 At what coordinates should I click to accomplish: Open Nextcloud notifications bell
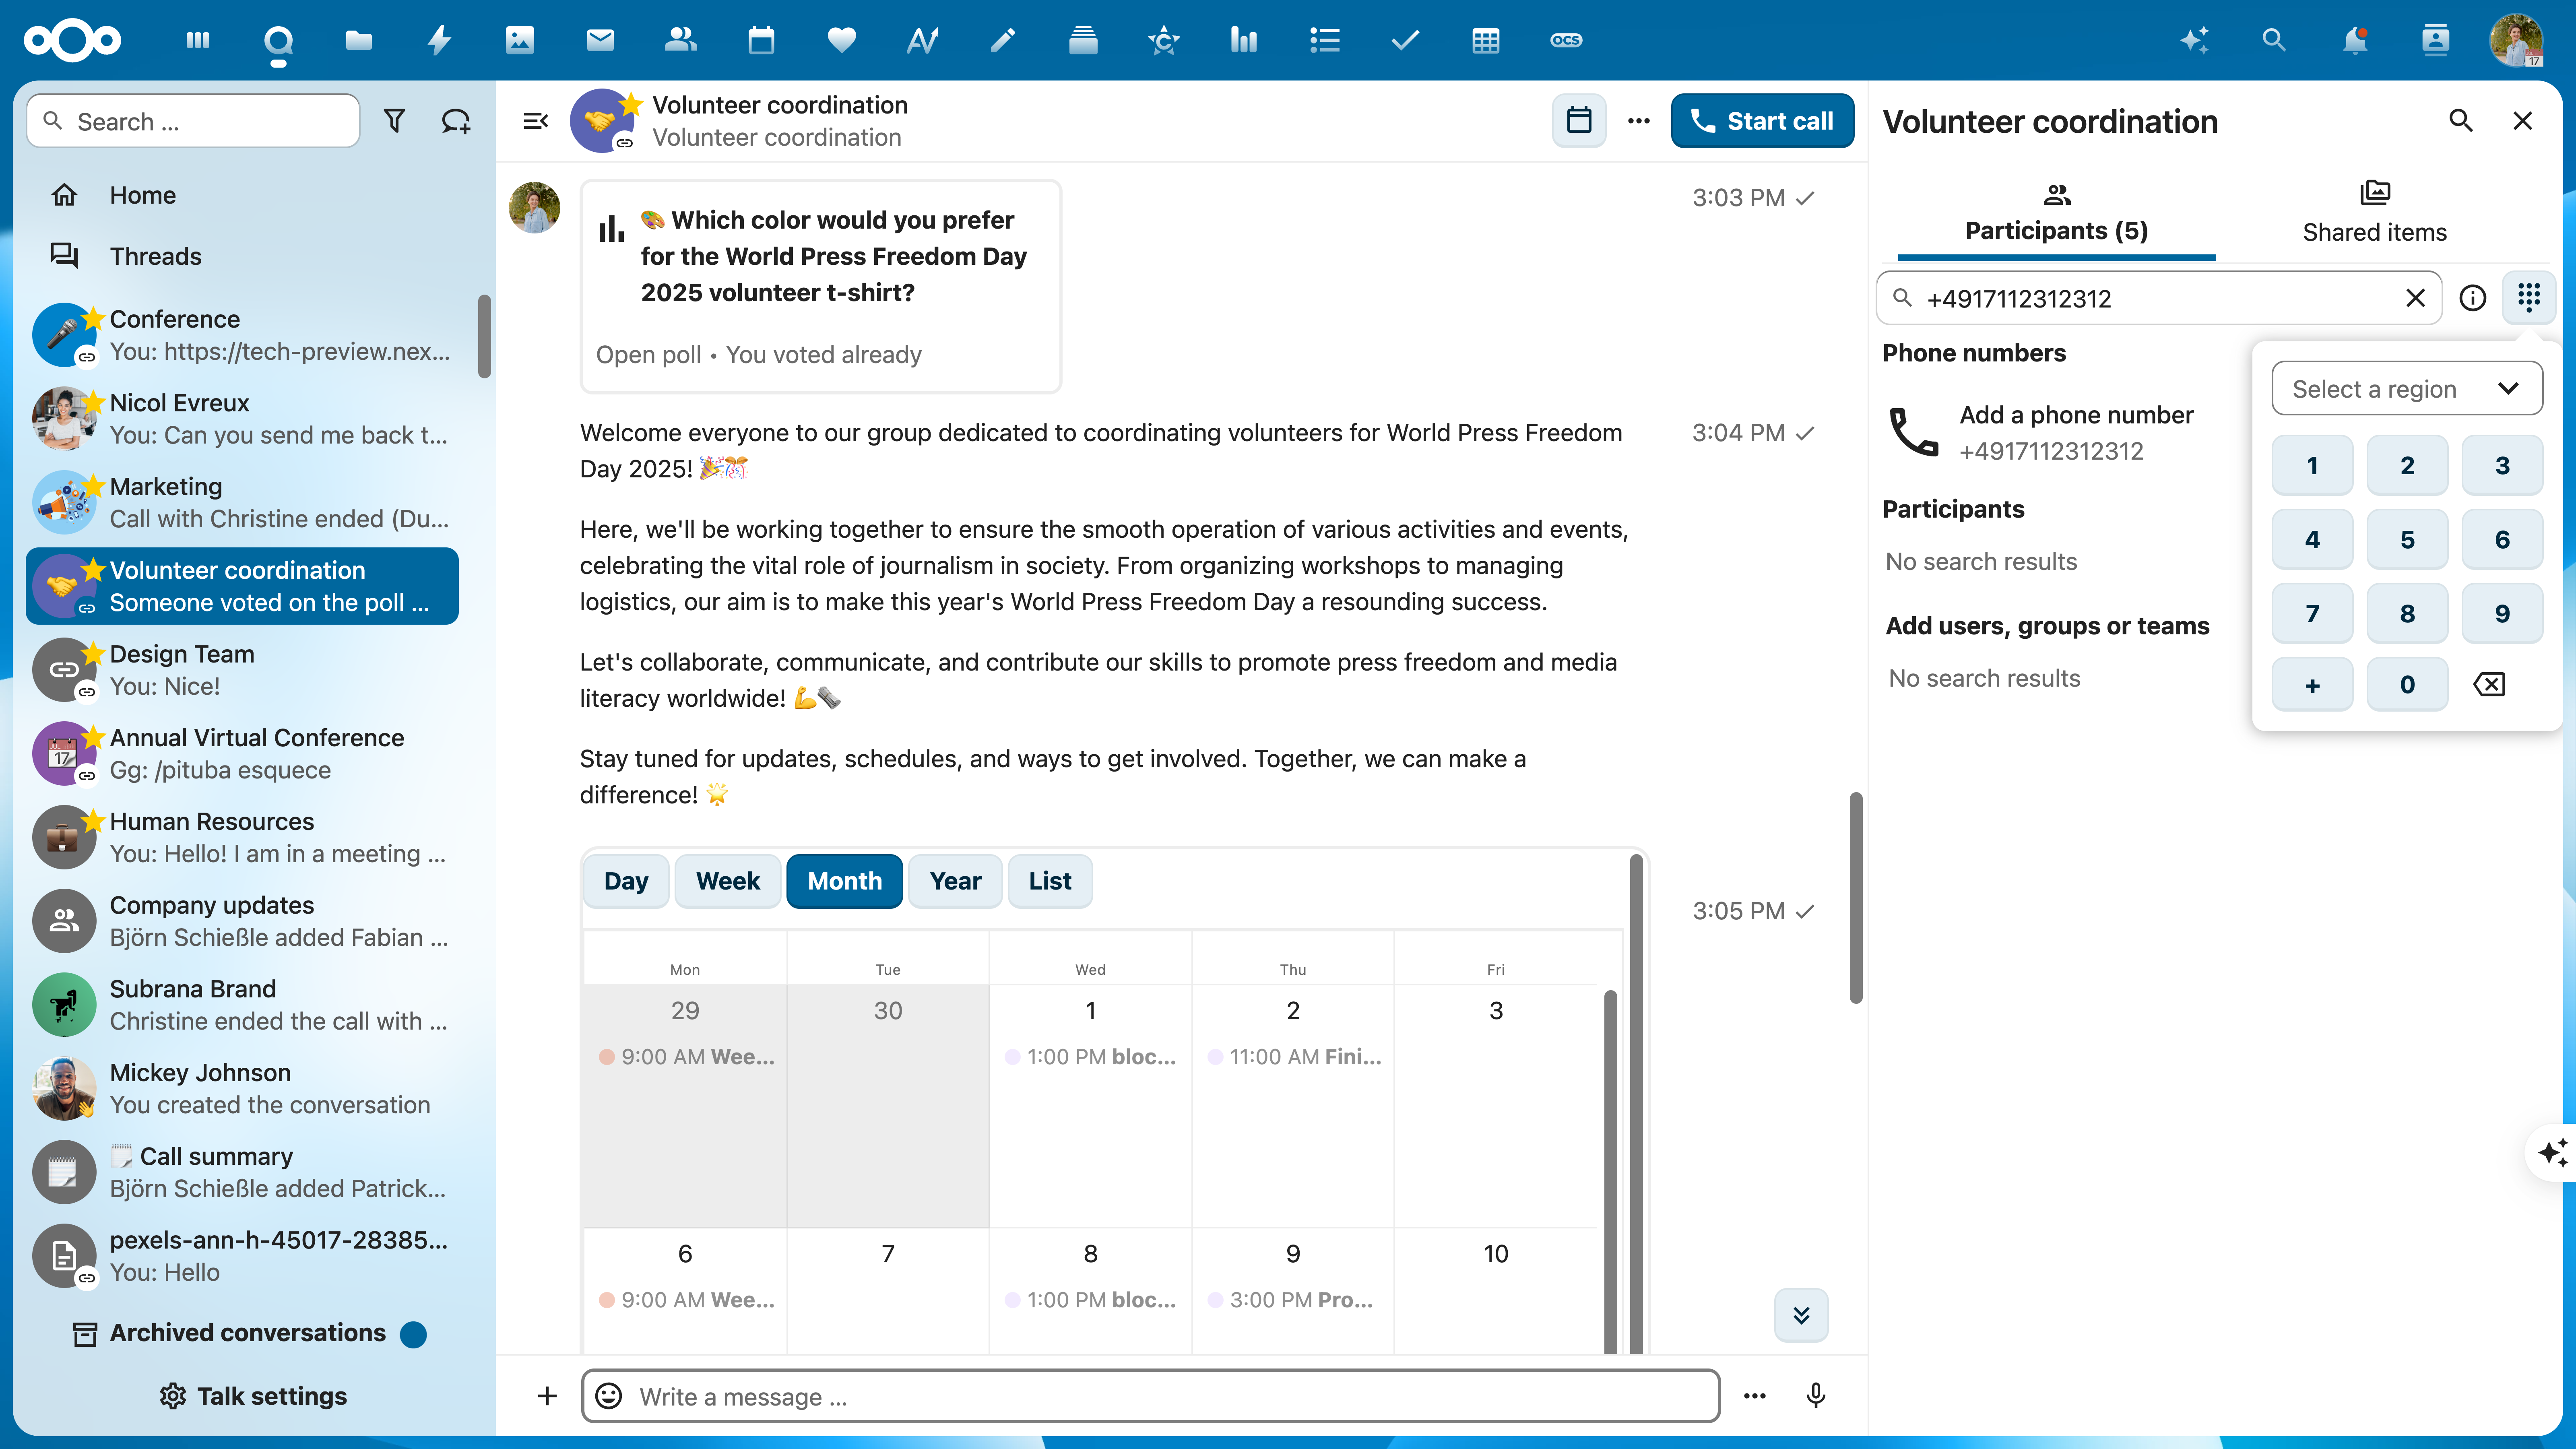(2355, 40)
